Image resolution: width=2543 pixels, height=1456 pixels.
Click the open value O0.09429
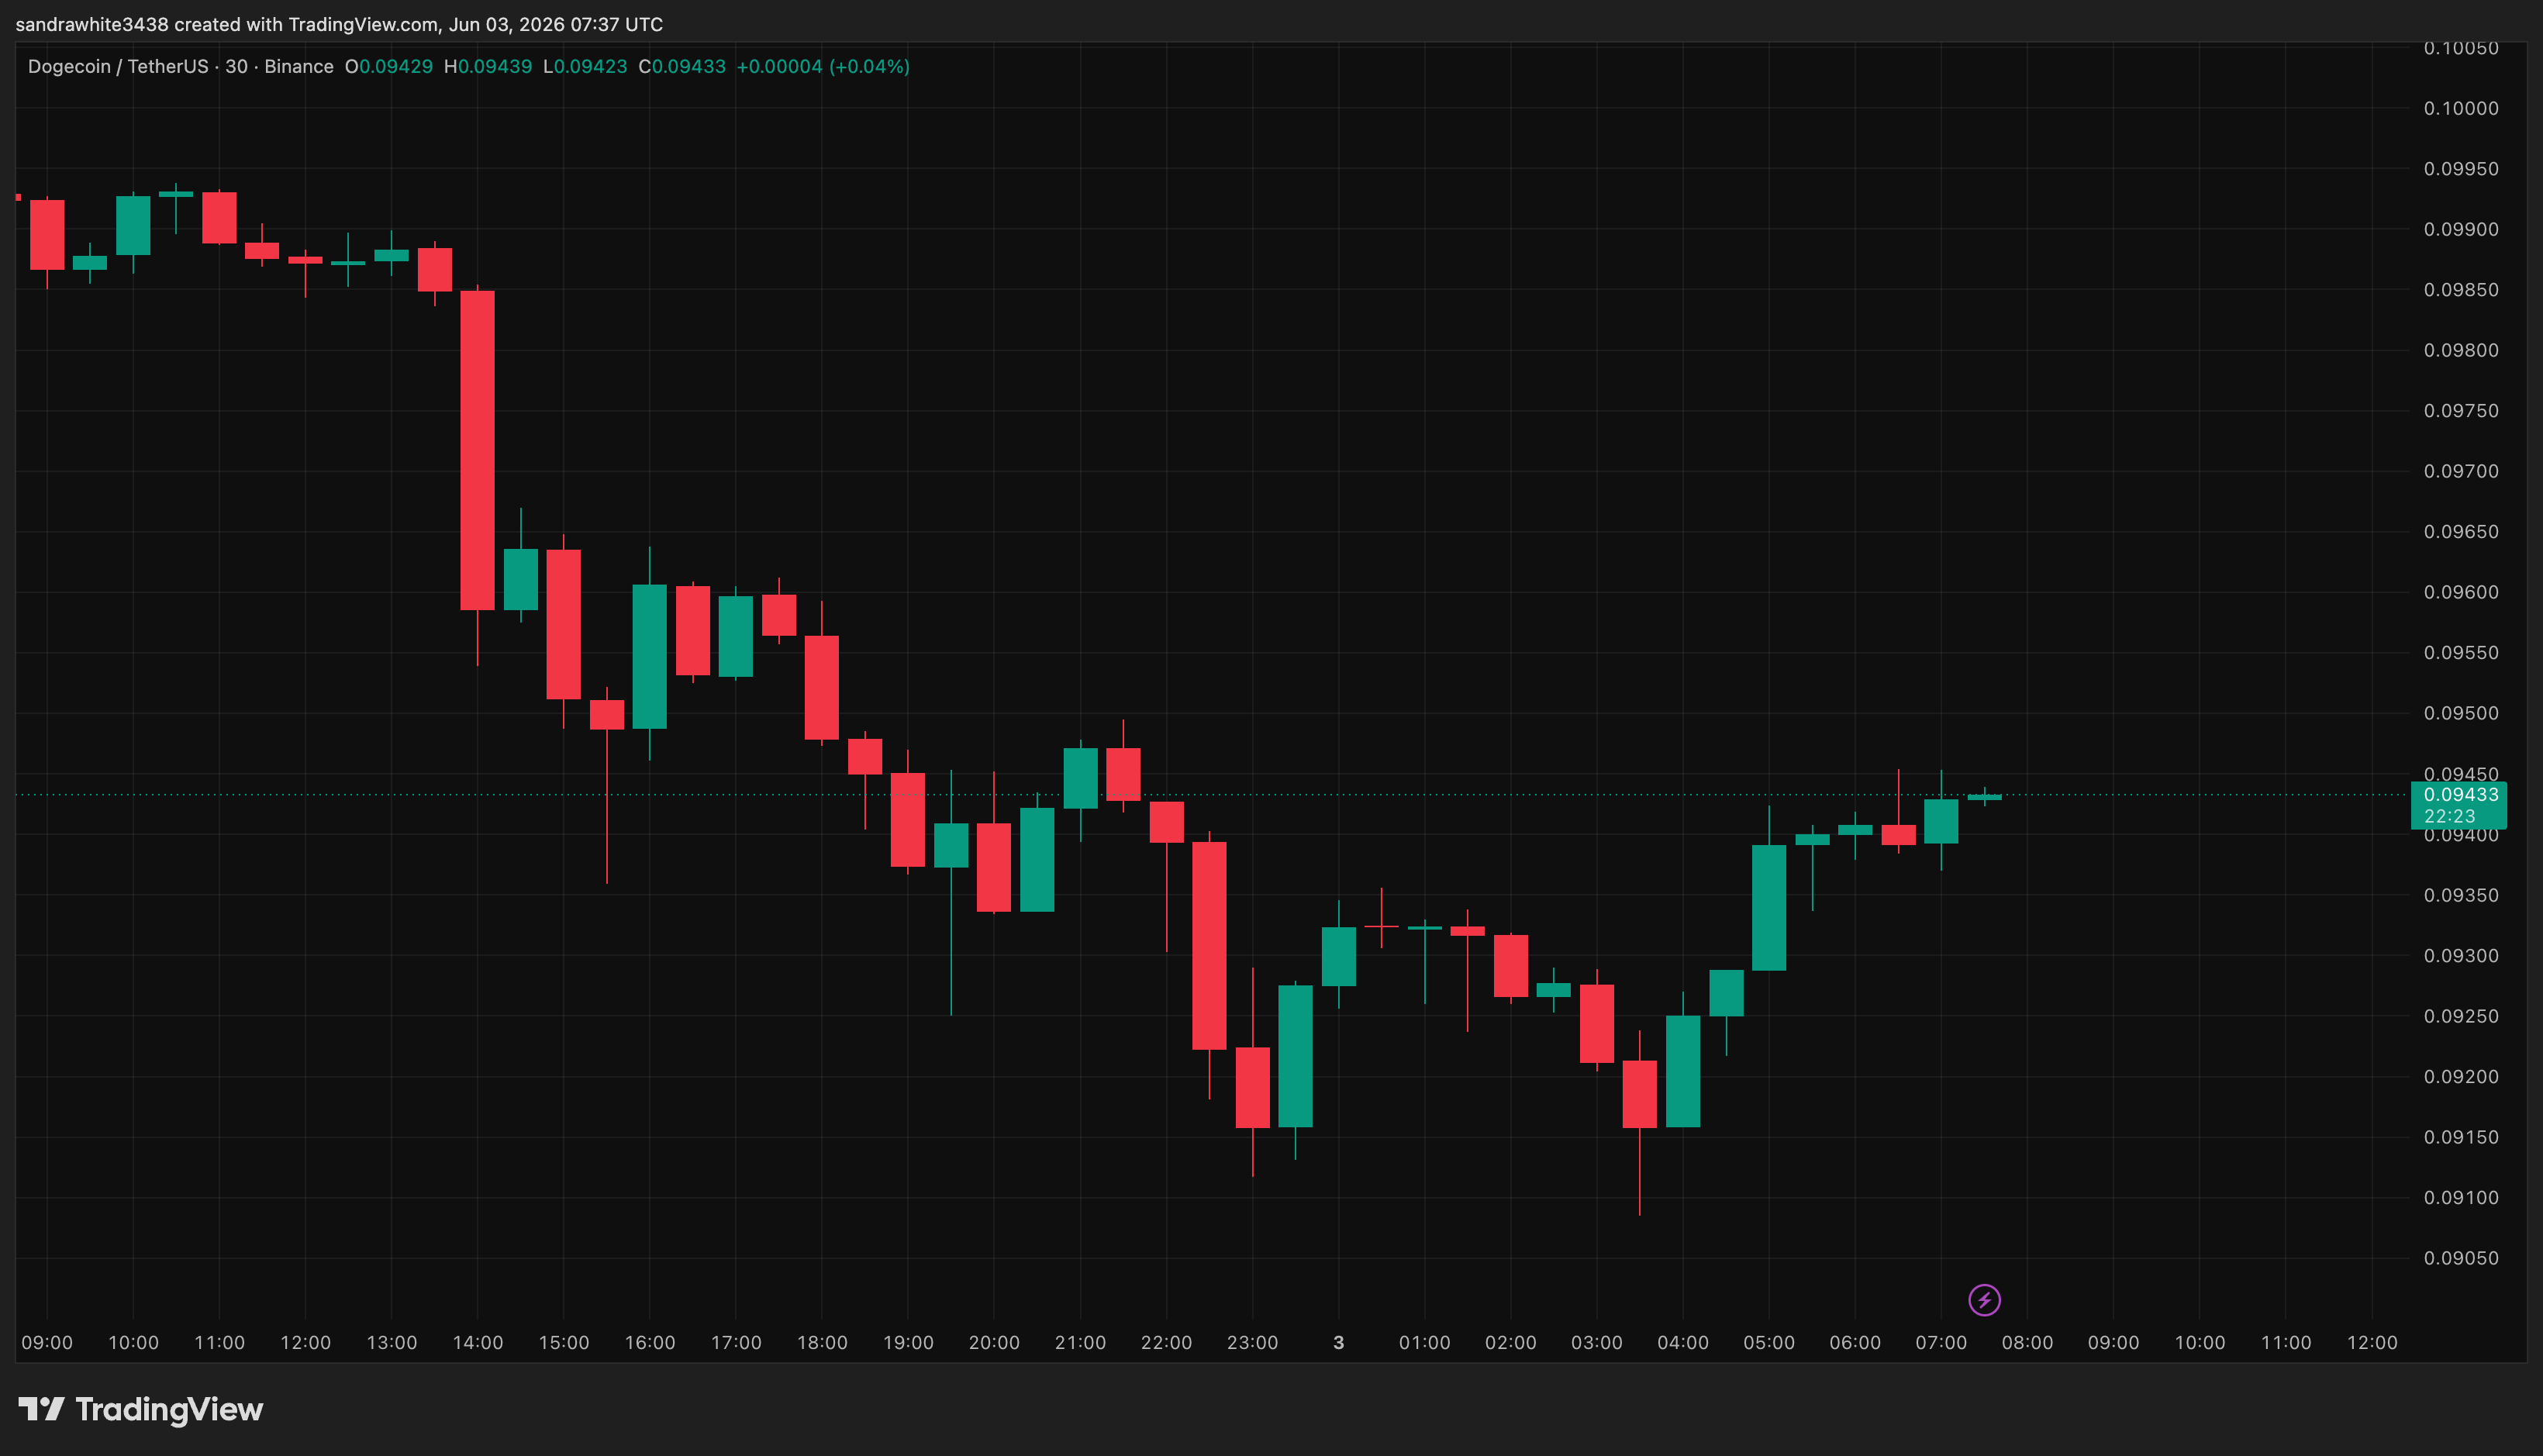pos(388,66)
